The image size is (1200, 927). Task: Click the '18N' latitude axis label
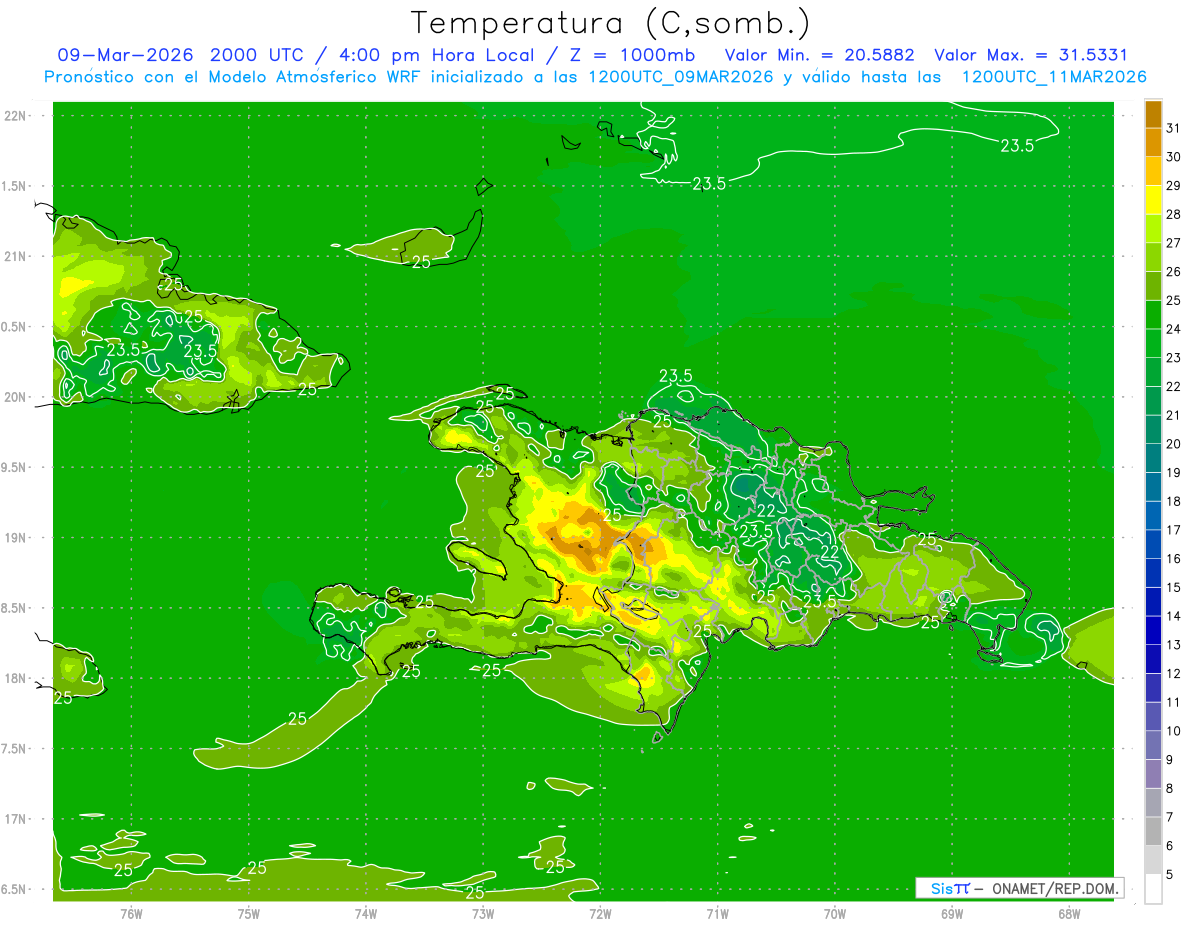14,678
